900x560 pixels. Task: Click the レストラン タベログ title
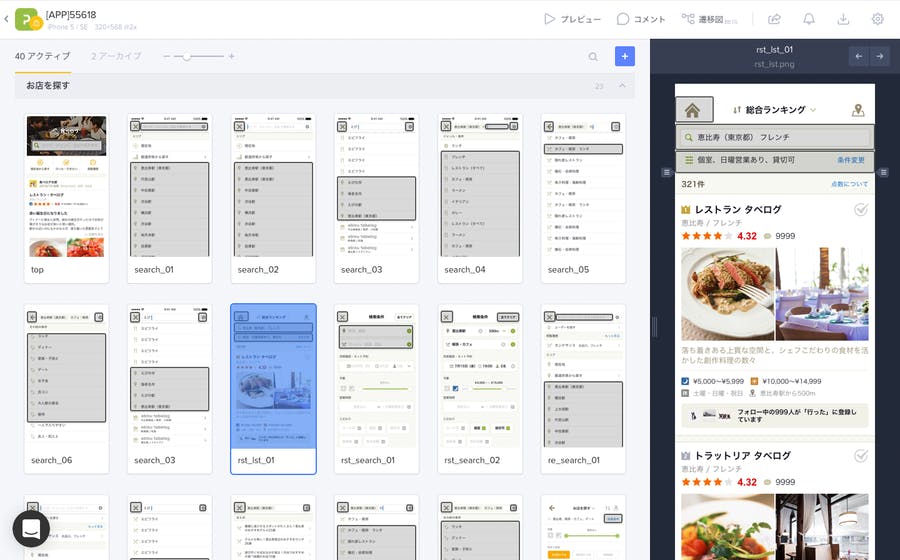click(738, 209)
